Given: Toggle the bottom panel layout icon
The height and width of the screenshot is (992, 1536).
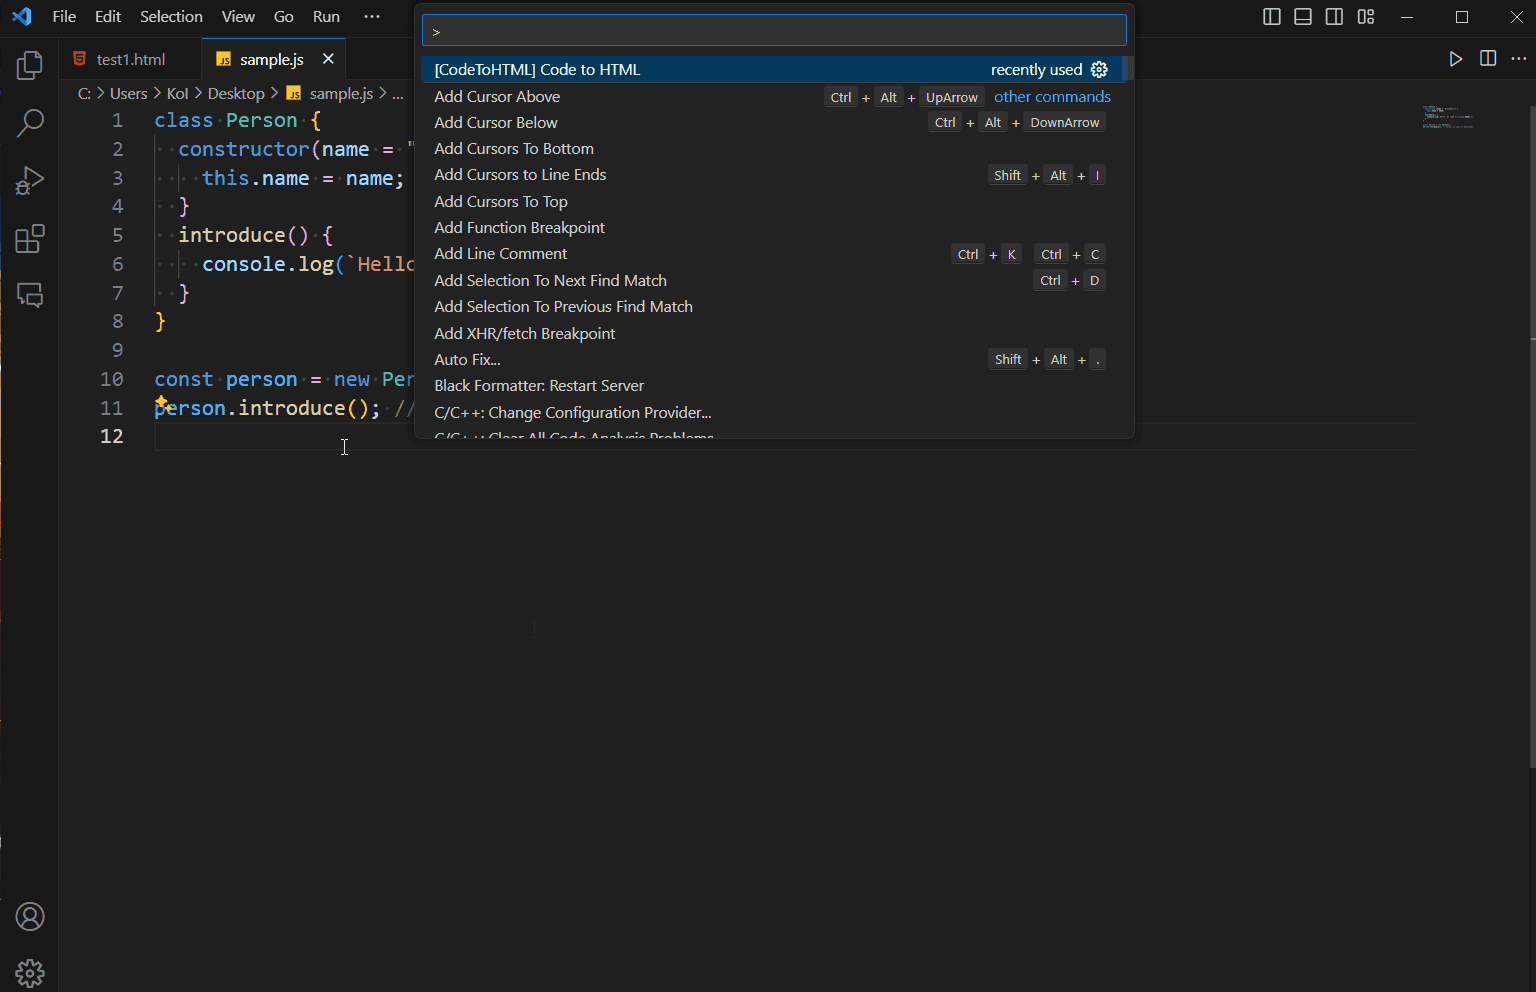Looking at the screenshot, I should (x=1303, y=17).
